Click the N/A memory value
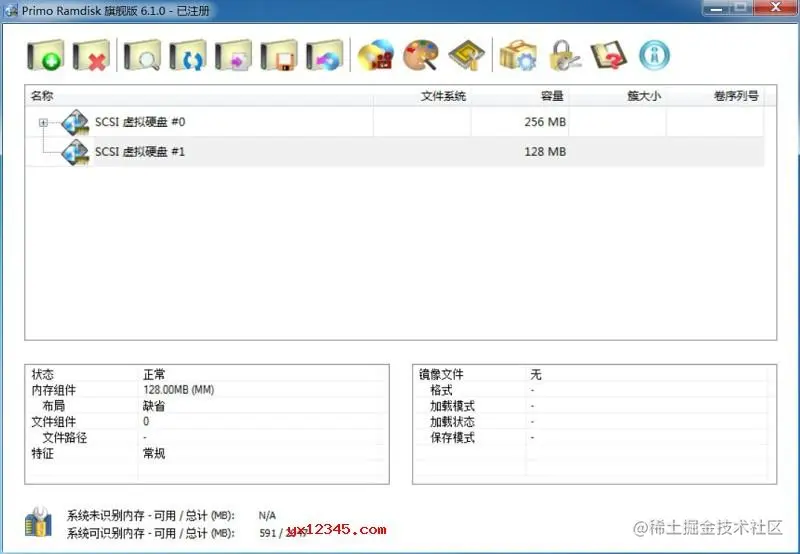The width and height of the screenshot is (800, 554). tap(267, 516)
